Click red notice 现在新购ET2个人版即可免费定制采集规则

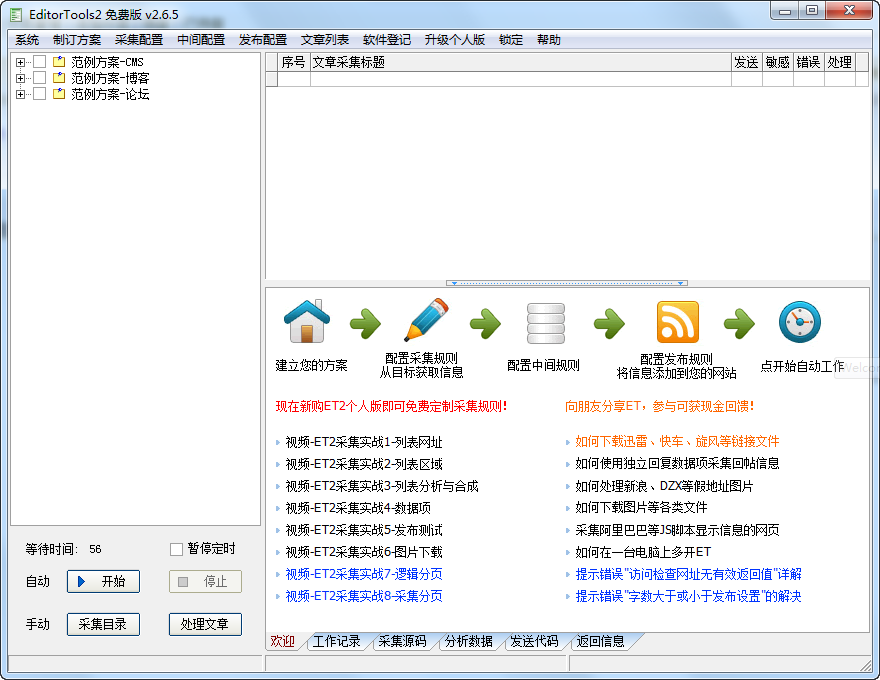[391, 406]
